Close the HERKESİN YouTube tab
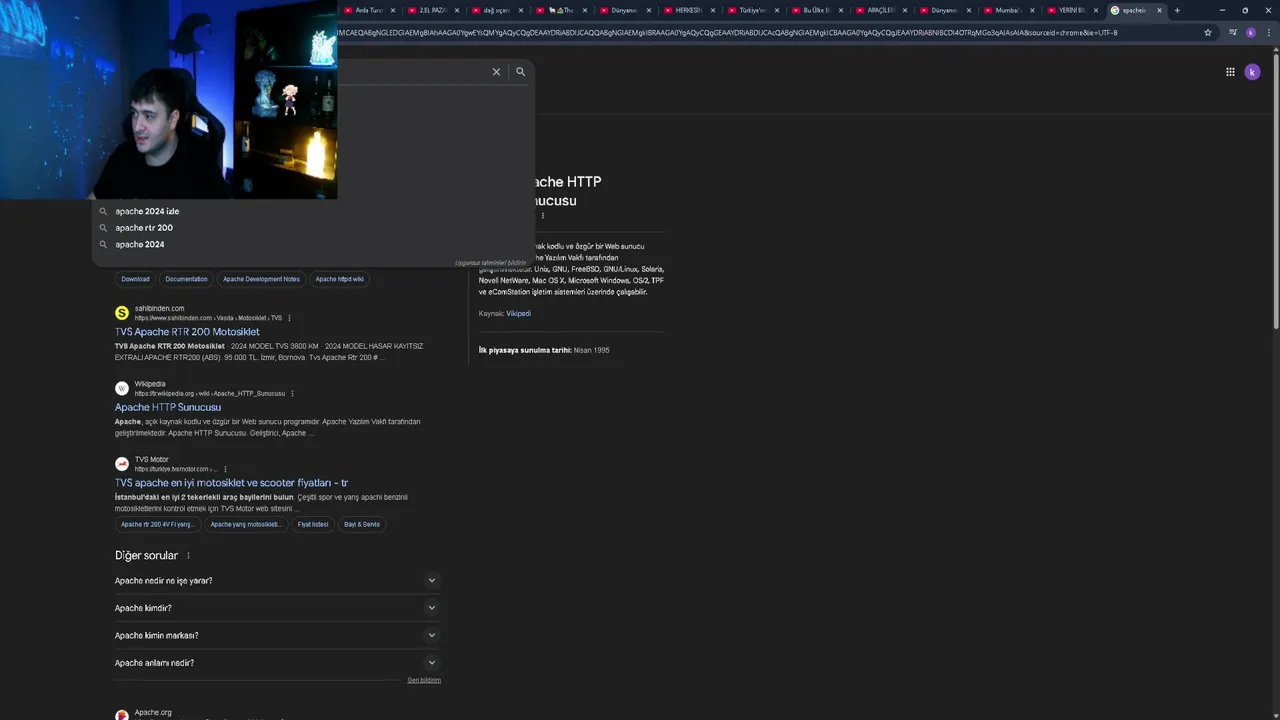The width and height of the screenshot is (1280, 720). 712,10
